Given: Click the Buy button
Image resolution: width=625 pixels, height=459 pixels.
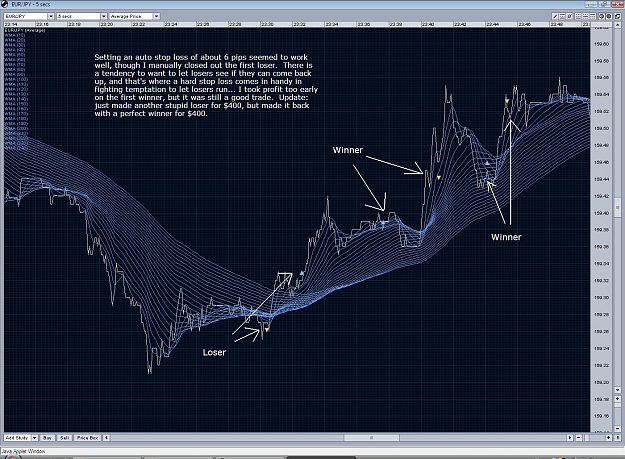Looking at the screenshot, I should coord(47,438).
